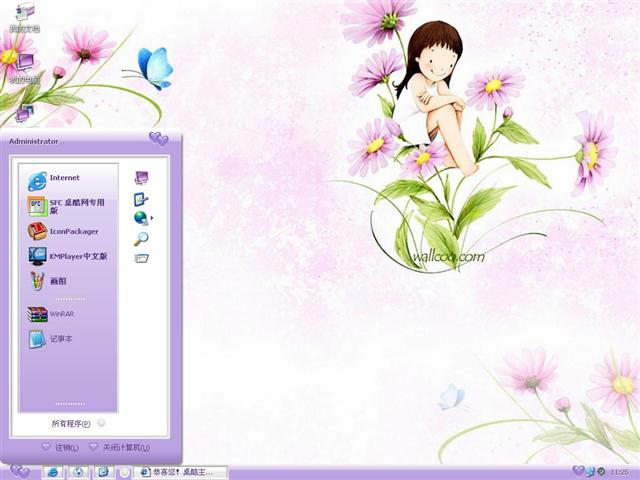Open the globe network icon's submenu

click(x=142, y=218)
